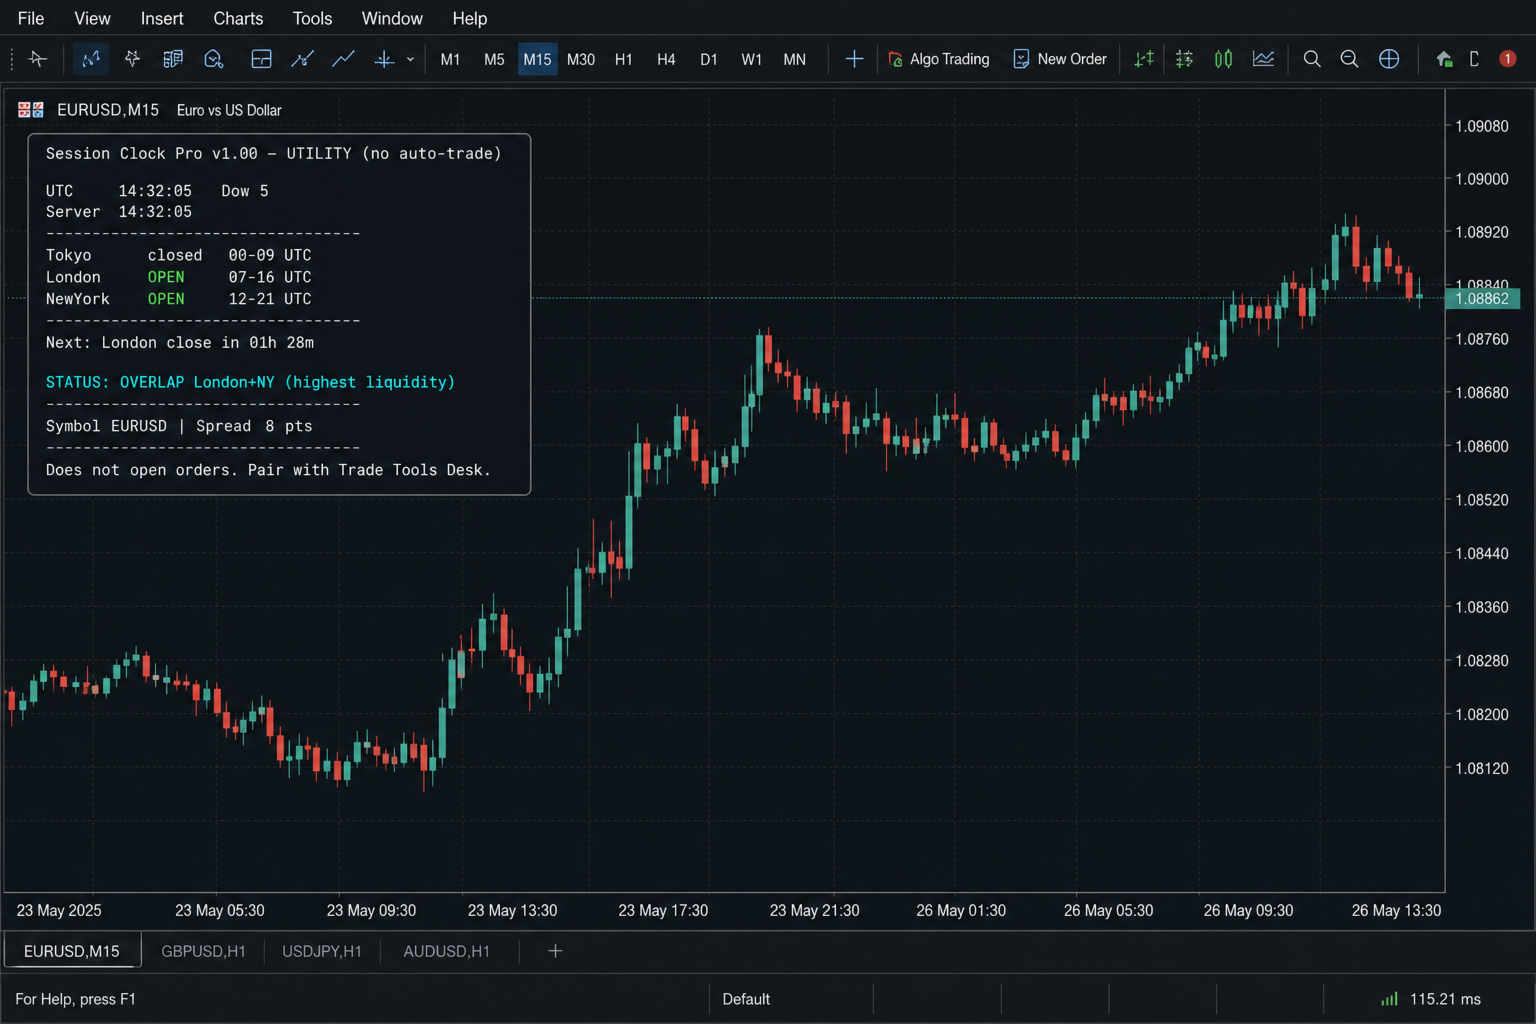
Task: Open the Insert menu
Action: (x=162, y=18)
